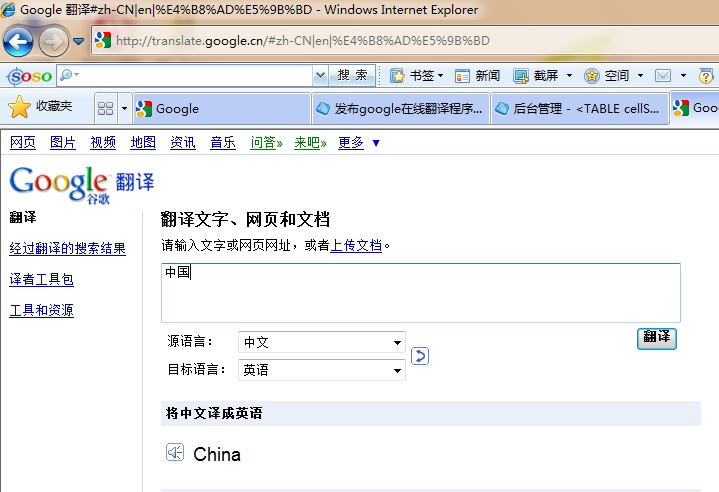The image size is (719, 492).
Task: Click the 翻译 translate button
Action: click(x=657, y=338)
